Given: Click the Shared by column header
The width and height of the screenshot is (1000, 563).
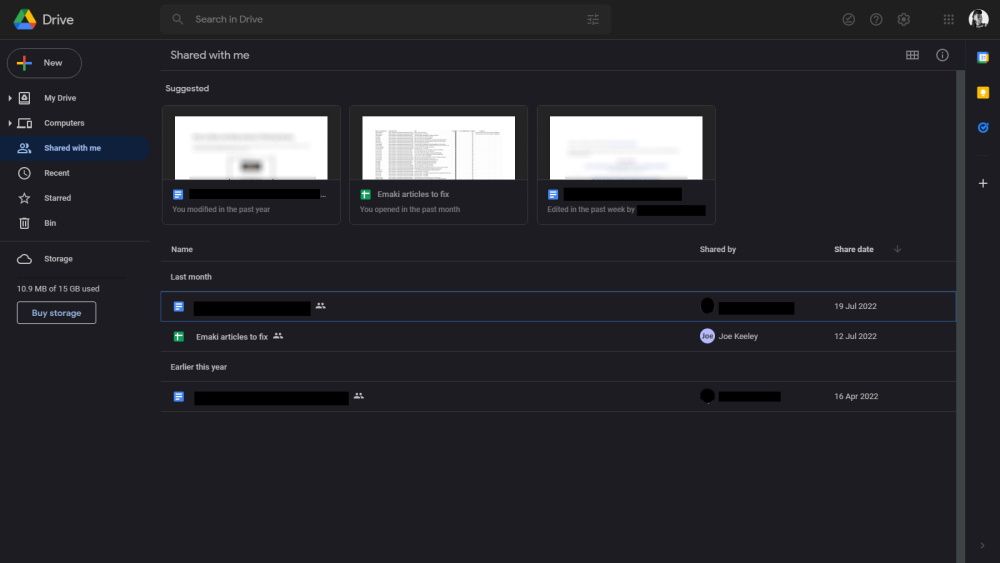Looking at the screenshot, I should pos(717,249).
